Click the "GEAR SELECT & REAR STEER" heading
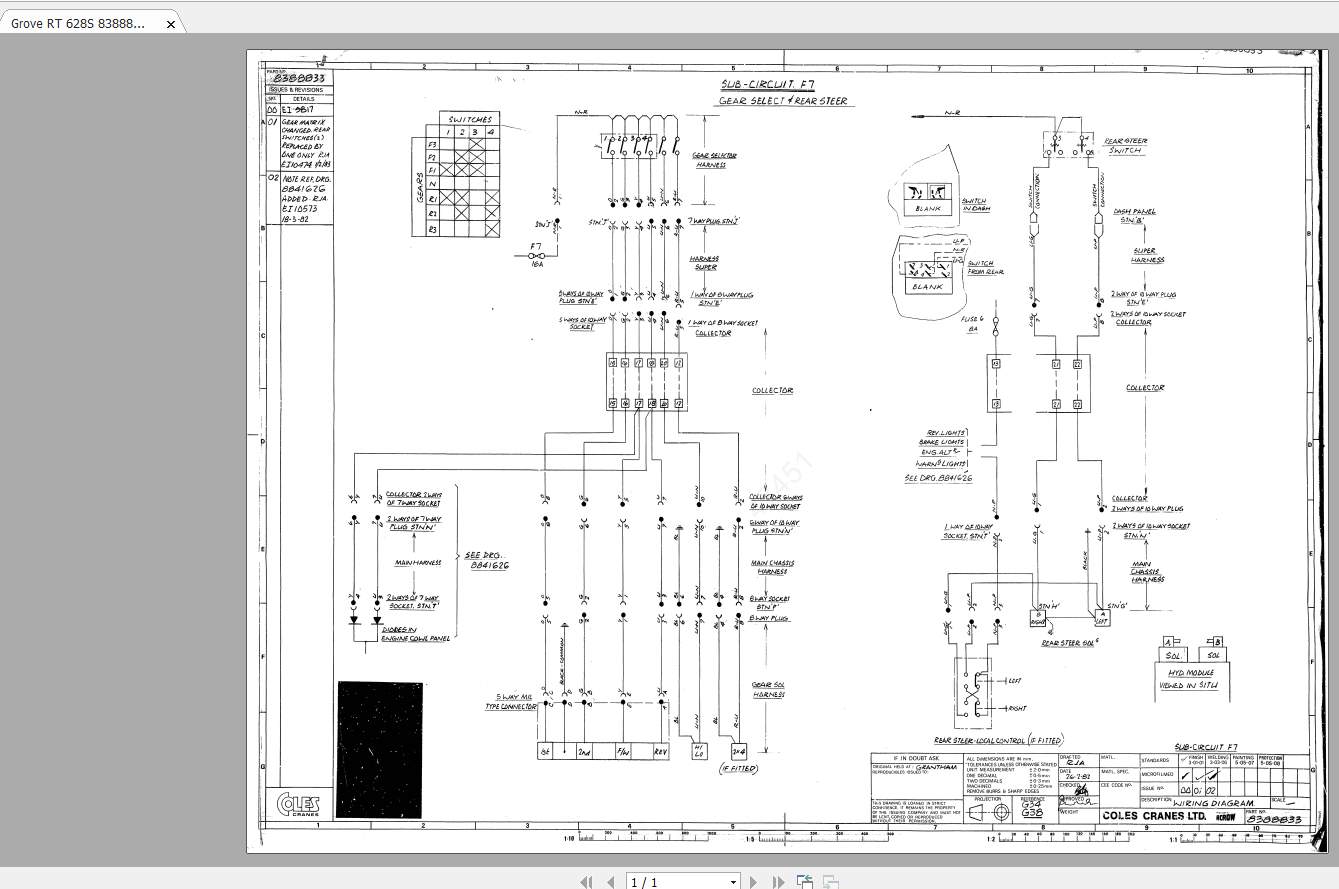The image size is (1339, 889). click(783, 101)
